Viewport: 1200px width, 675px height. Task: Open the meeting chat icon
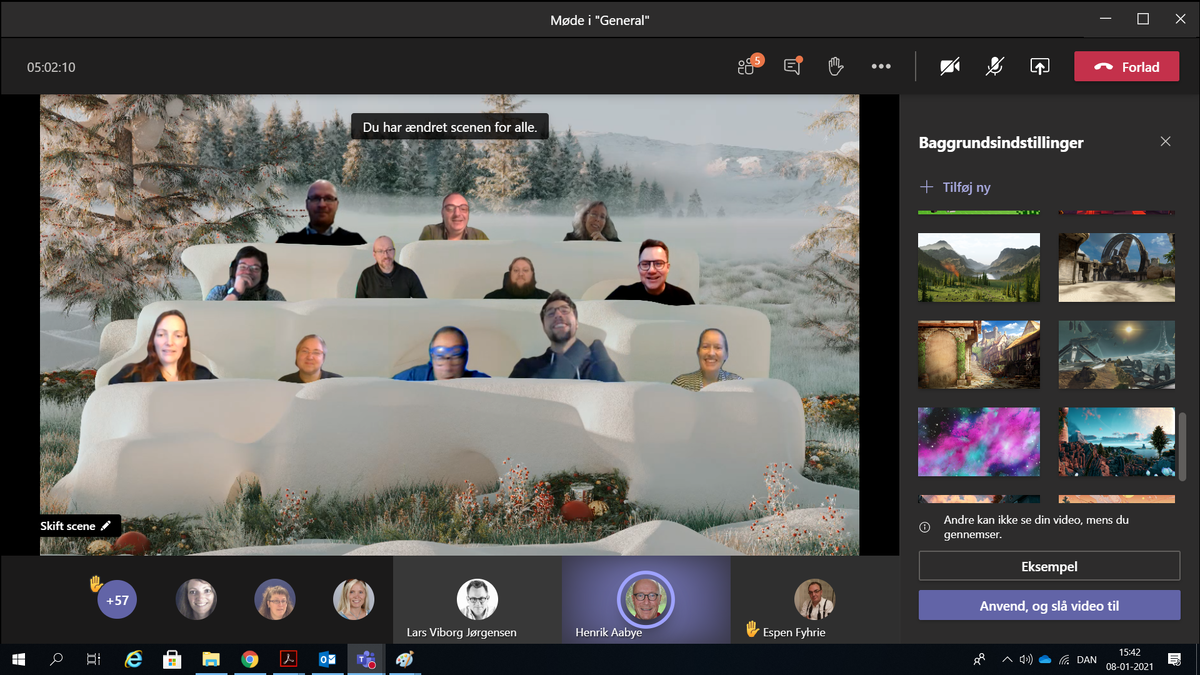[793, 67]
